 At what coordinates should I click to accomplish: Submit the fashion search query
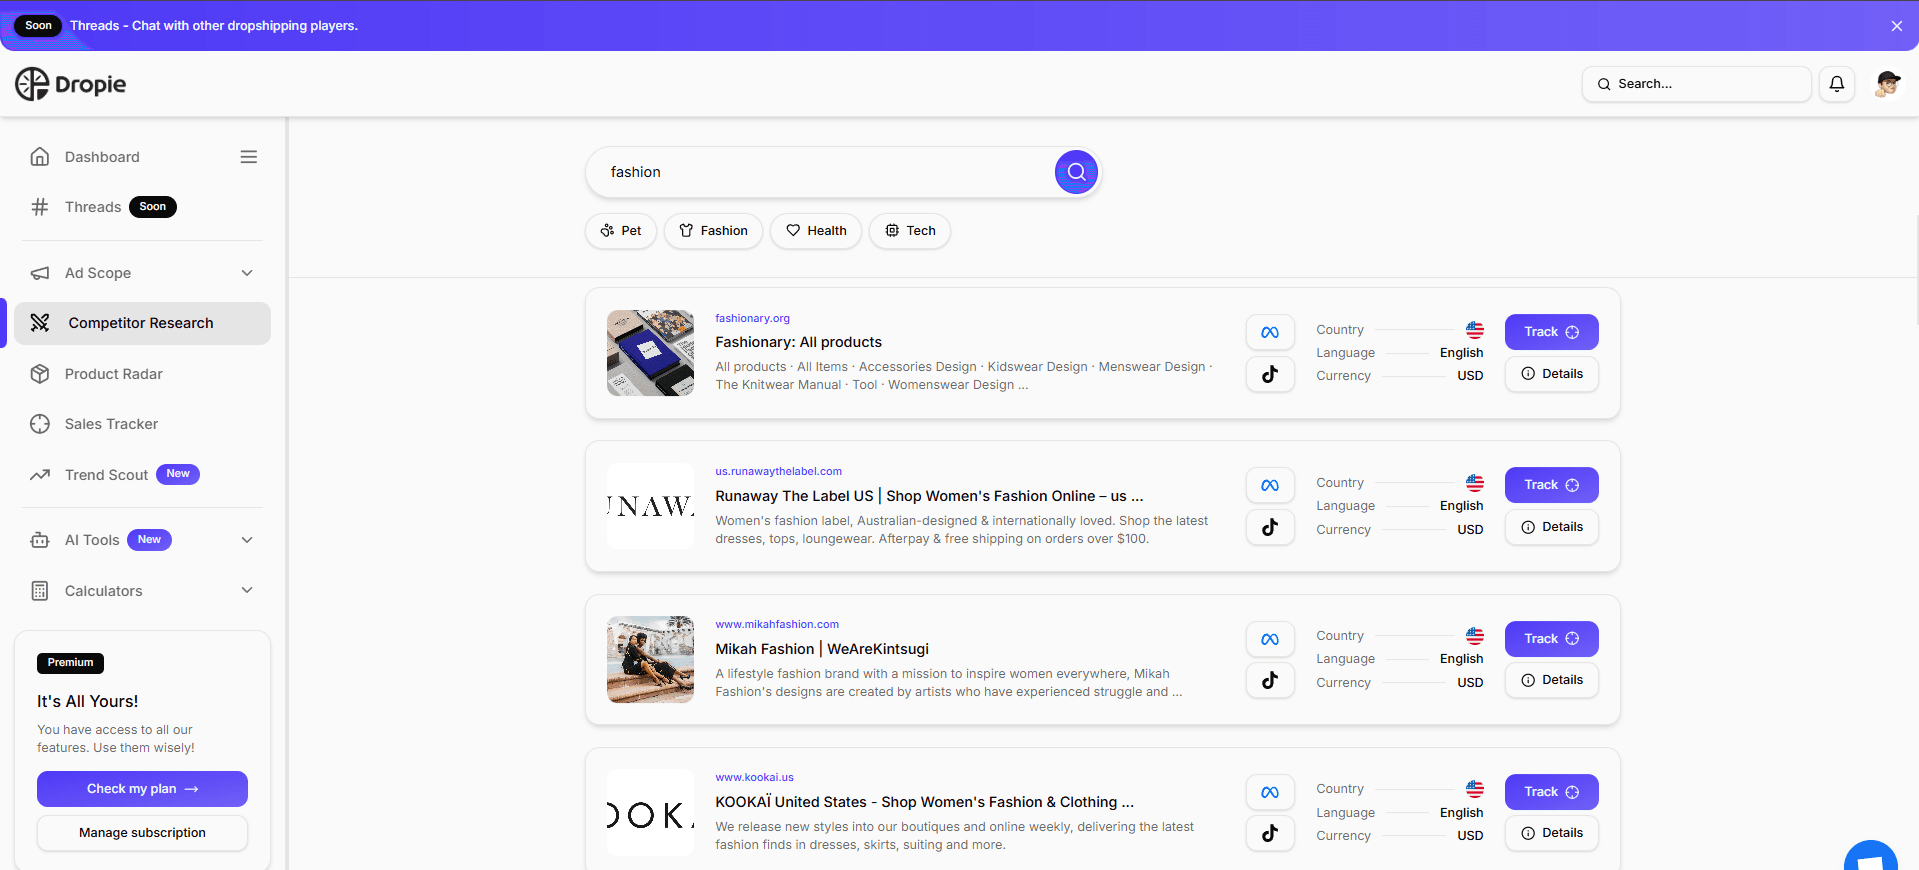pos(1076,172)
